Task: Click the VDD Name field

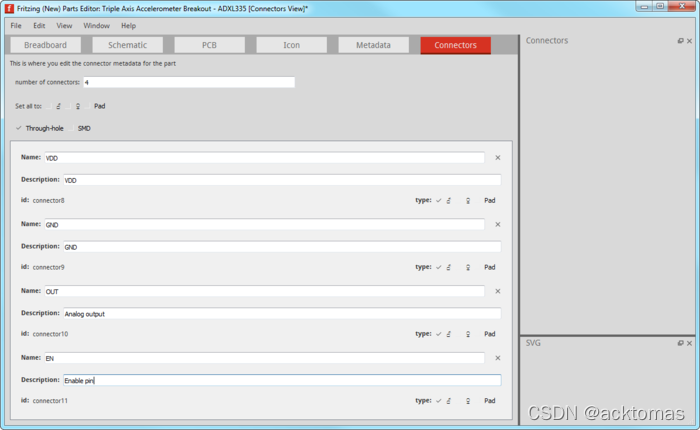Action: click(x=264, y=158)
